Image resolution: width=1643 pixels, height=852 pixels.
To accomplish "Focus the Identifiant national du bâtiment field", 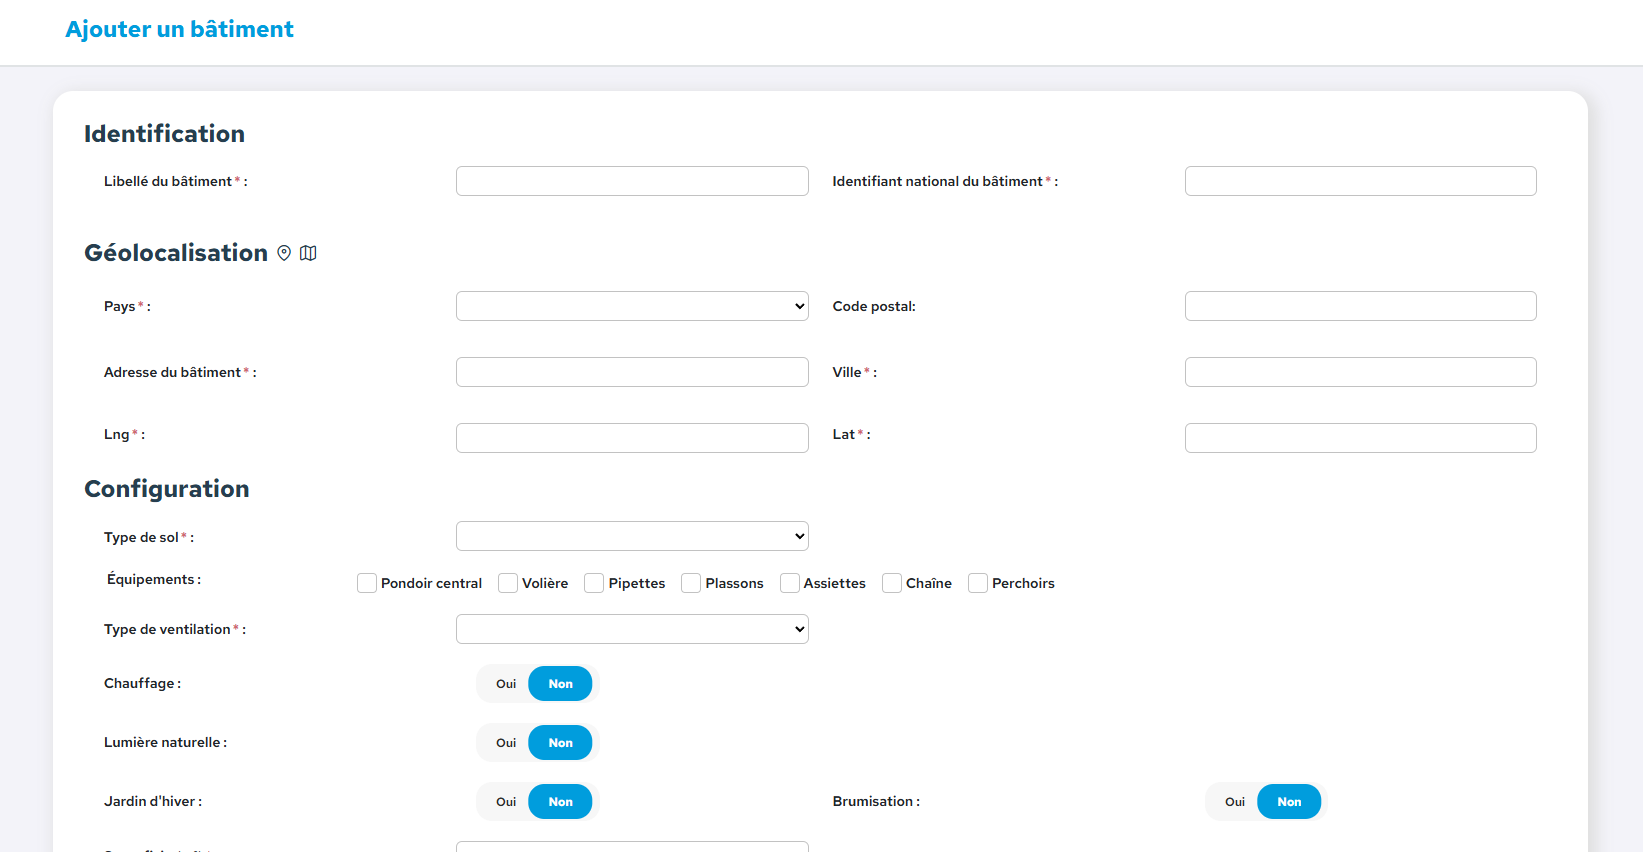I will (1360, 181).
